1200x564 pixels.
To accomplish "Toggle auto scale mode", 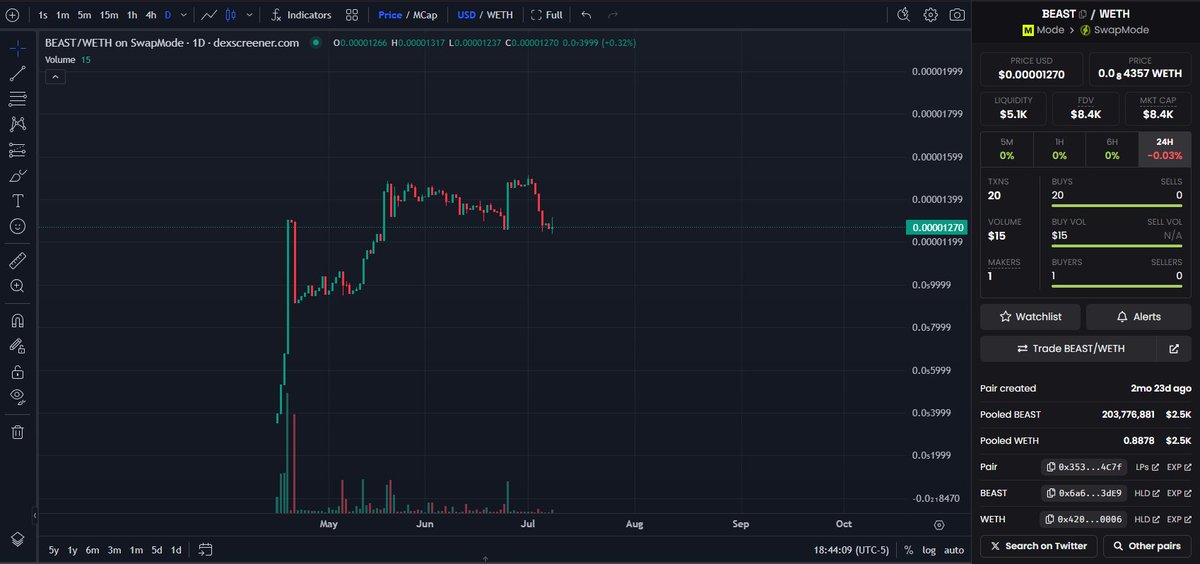I will (954, 550).
